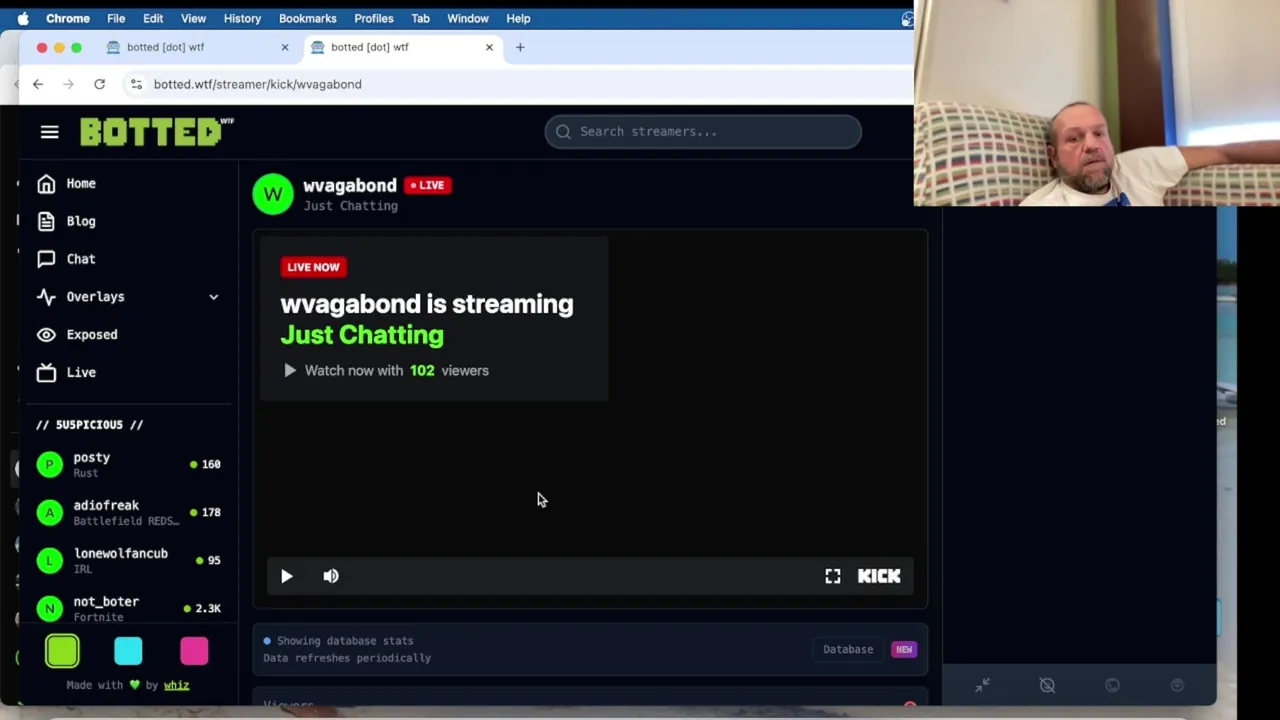The height and width of the screenshot is (720, 1280).
Task: View site information icon in the address bar
Action: click(x=136, y=84)
